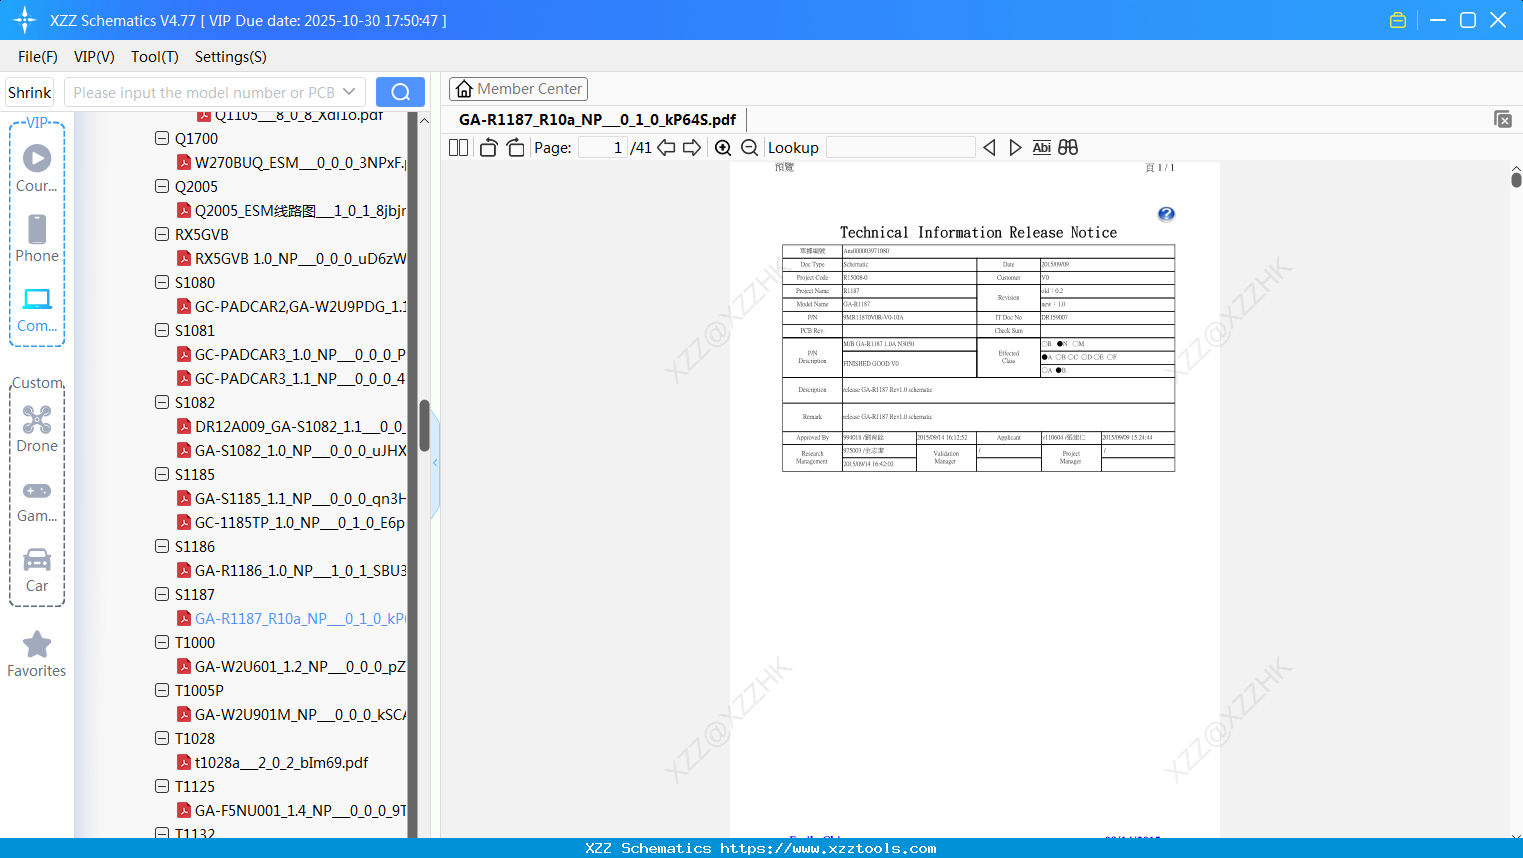
Task: Collapse the S1080 tree node
Action: 162,282
